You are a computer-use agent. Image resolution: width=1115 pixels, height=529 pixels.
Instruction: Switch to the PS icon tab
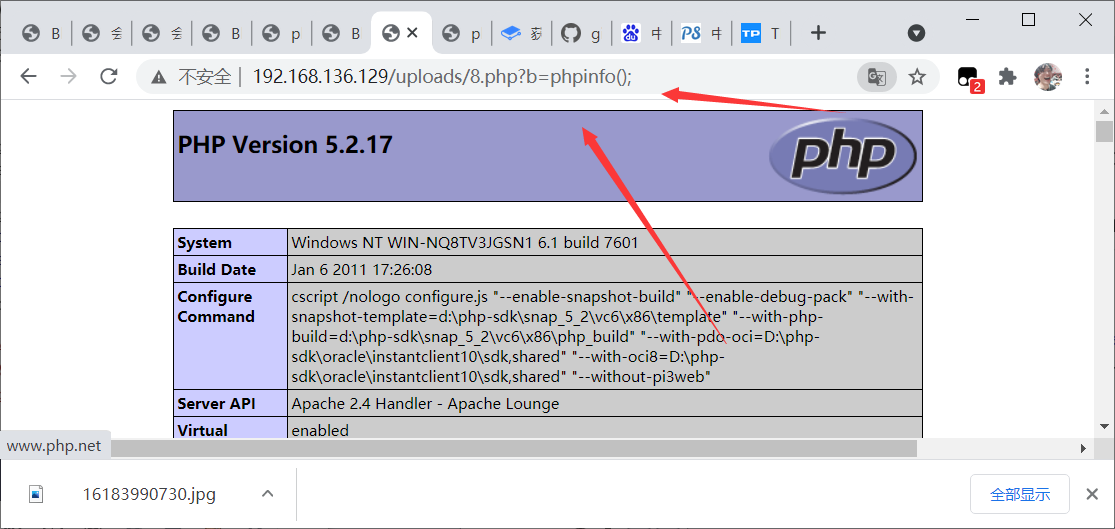click(701, 33)
